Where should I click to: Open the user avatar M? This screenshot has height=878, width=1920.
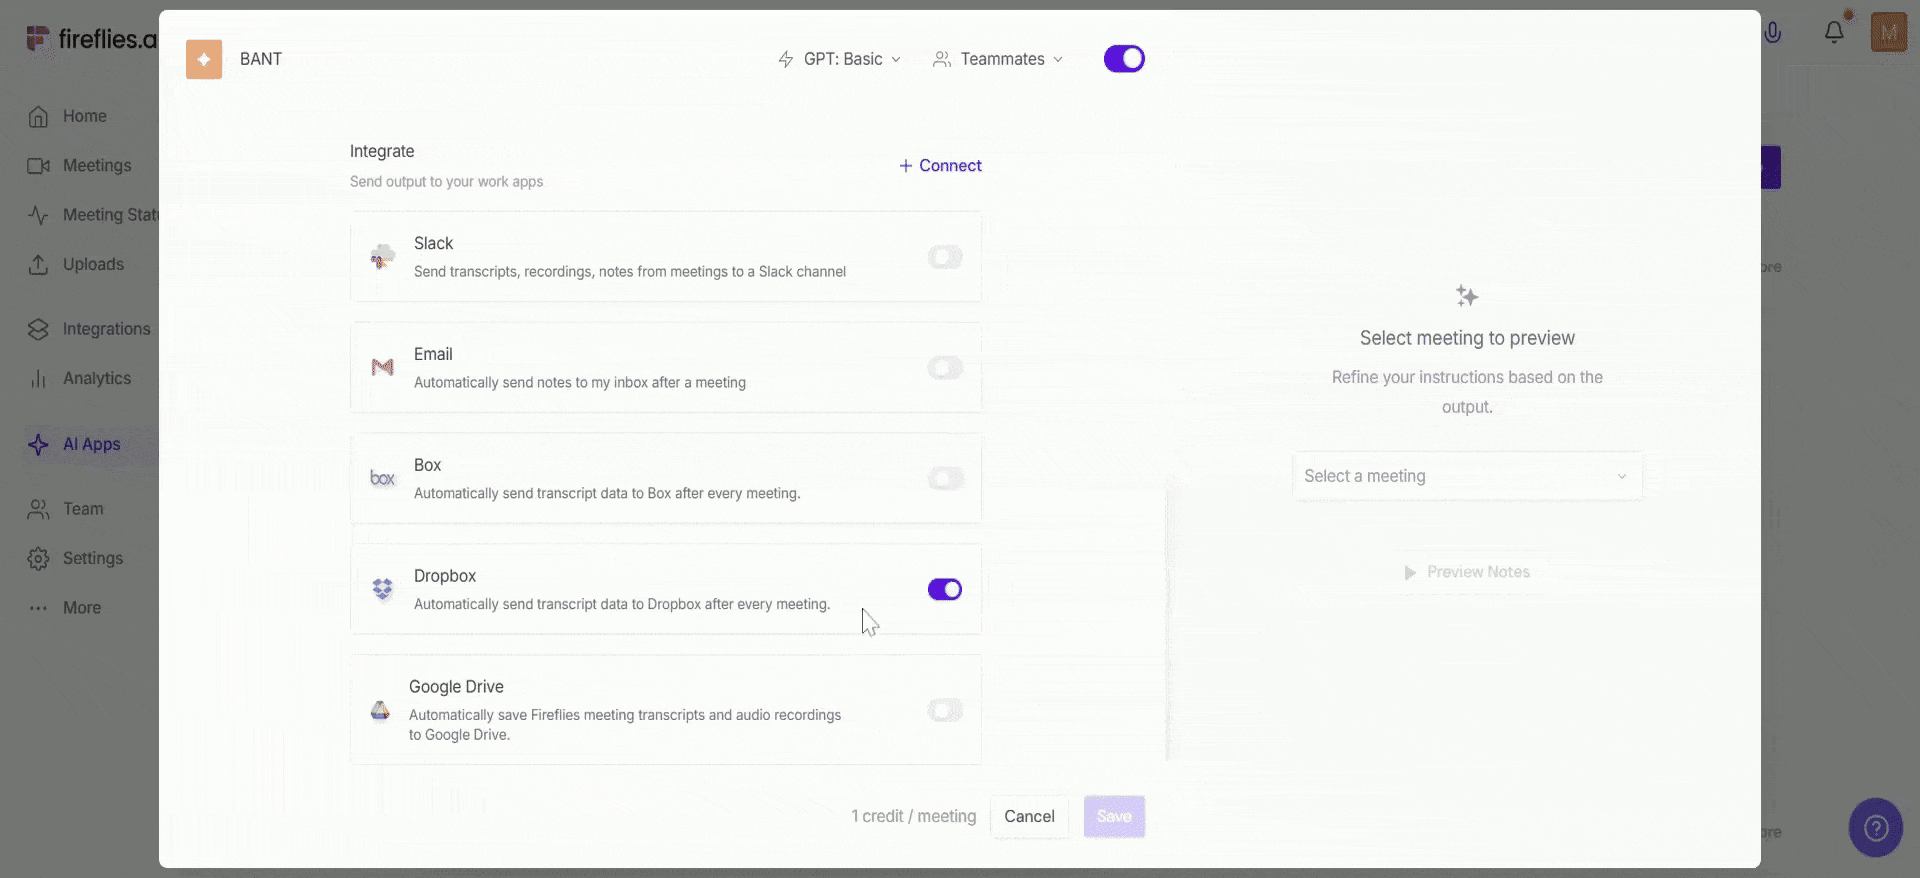click(x=1889, y=33)
